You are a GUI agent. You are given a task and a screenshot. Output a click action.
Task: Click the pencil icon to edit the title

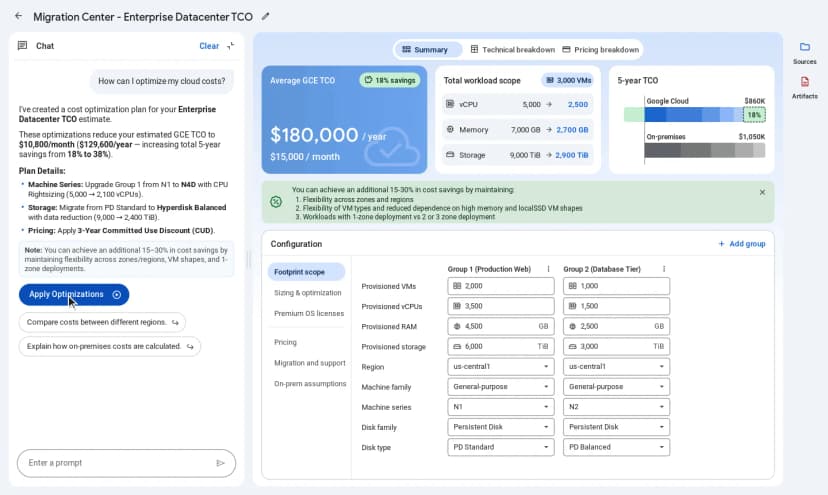(x=265, y=16)
